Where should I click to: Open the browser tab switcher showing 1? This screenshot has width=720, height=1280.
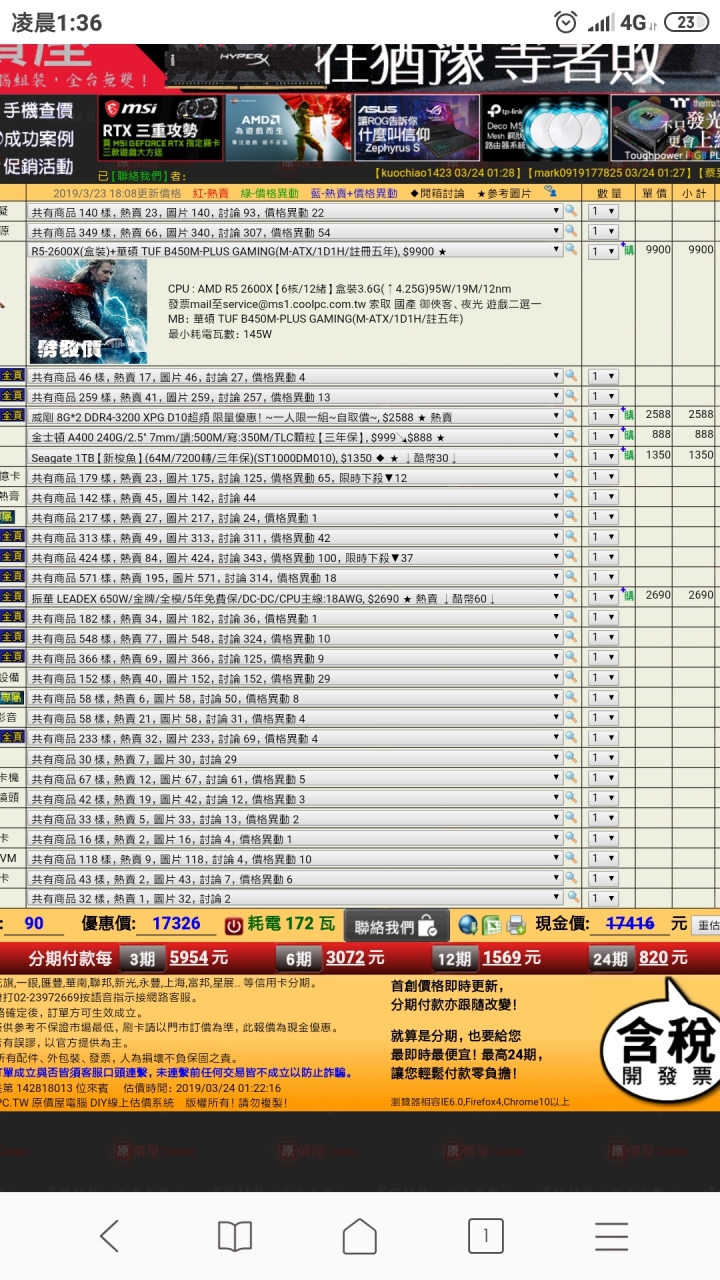click(485, 1236)
